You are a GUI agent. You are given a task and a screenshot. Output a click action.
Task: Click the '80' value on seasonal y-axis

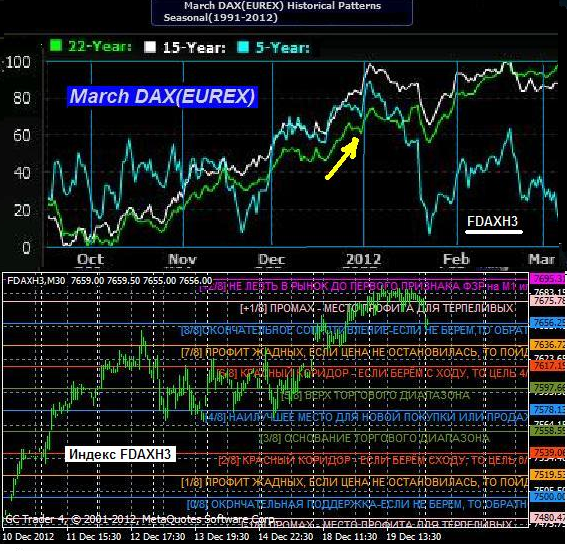(x=22, y=98)
